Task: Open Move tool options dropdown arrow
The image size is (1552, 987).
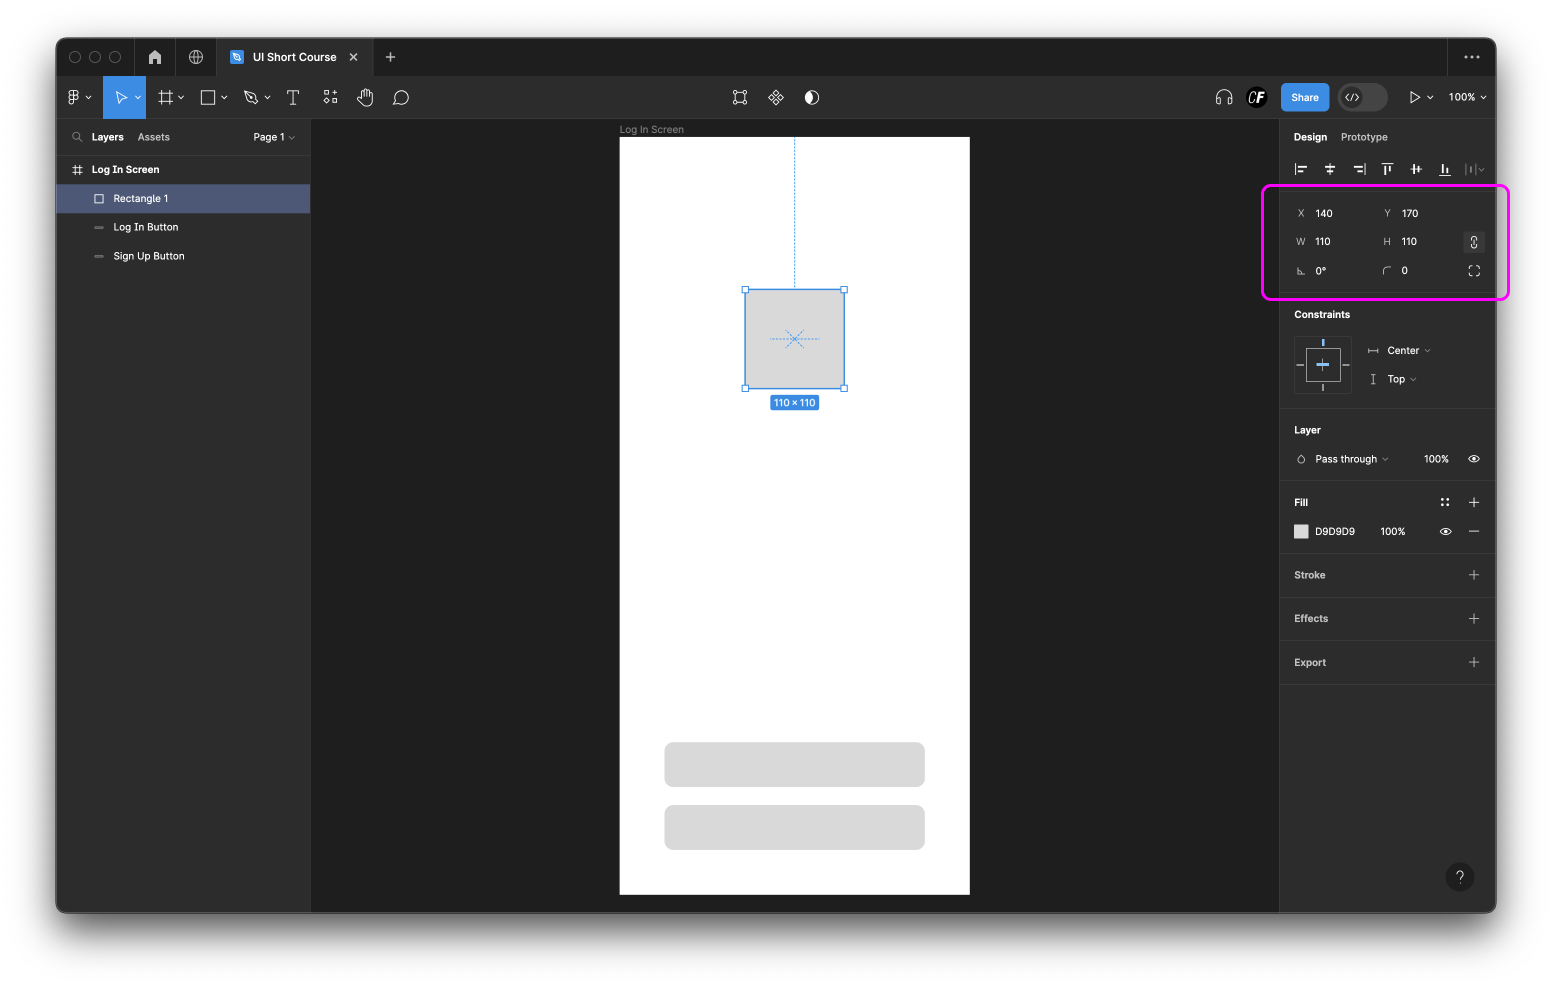Action: (x=138, y=98)
